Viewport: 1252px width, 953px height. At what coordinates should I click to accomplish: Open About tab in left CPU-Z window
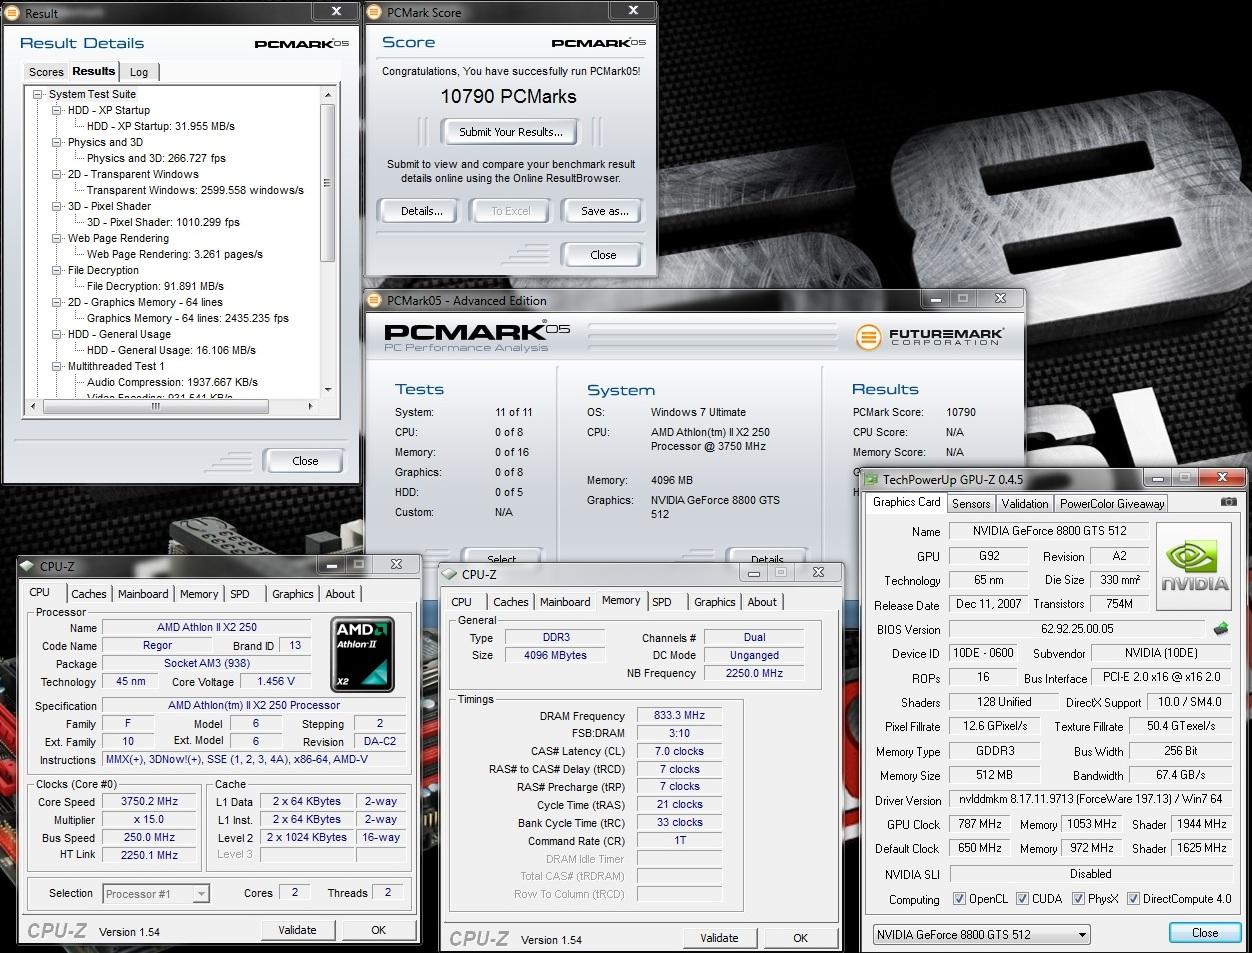[340, 594]
